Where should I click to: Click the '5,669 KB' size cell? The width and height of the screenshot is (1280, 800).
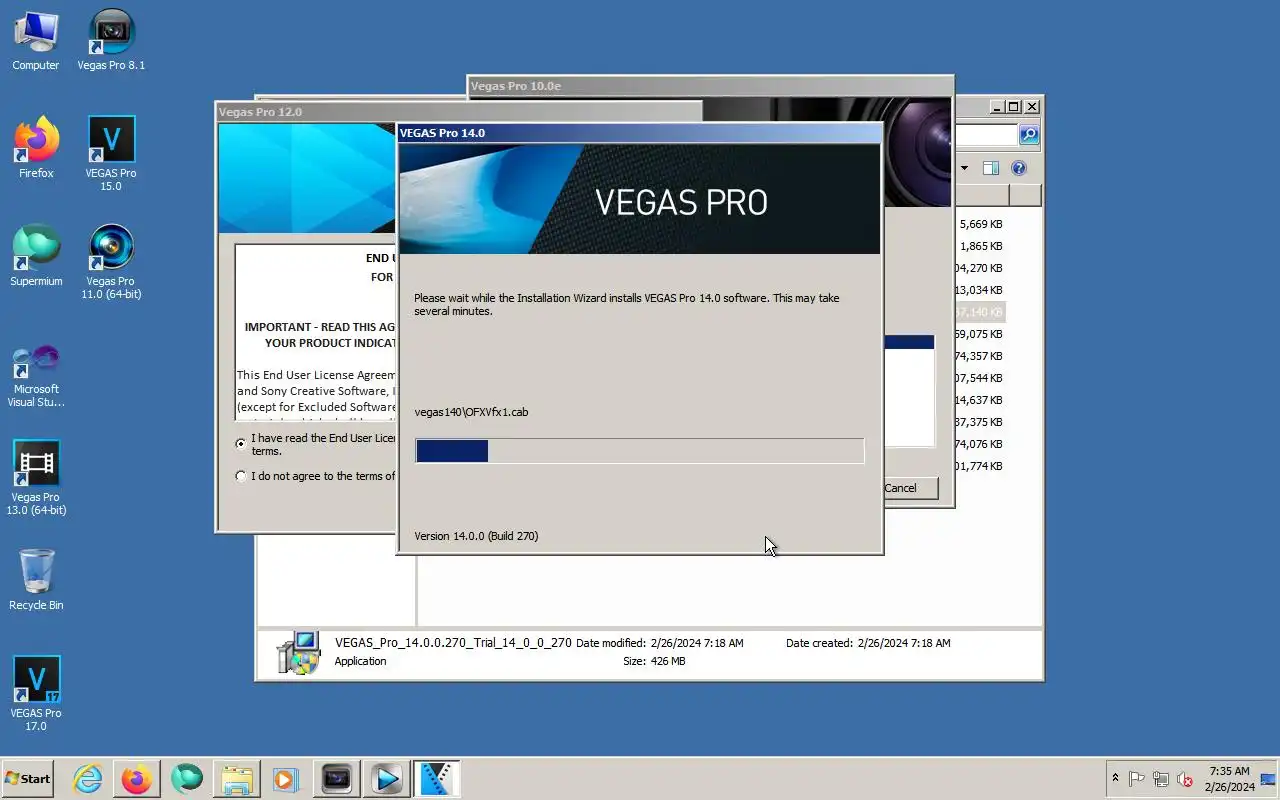980,224
